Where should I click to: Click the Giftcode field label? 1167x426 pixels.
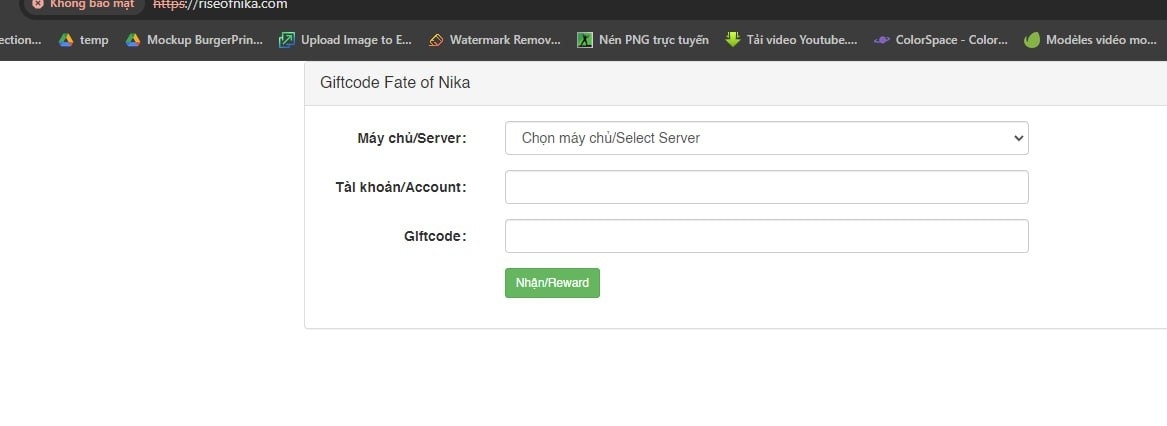[x=435, y=236]
